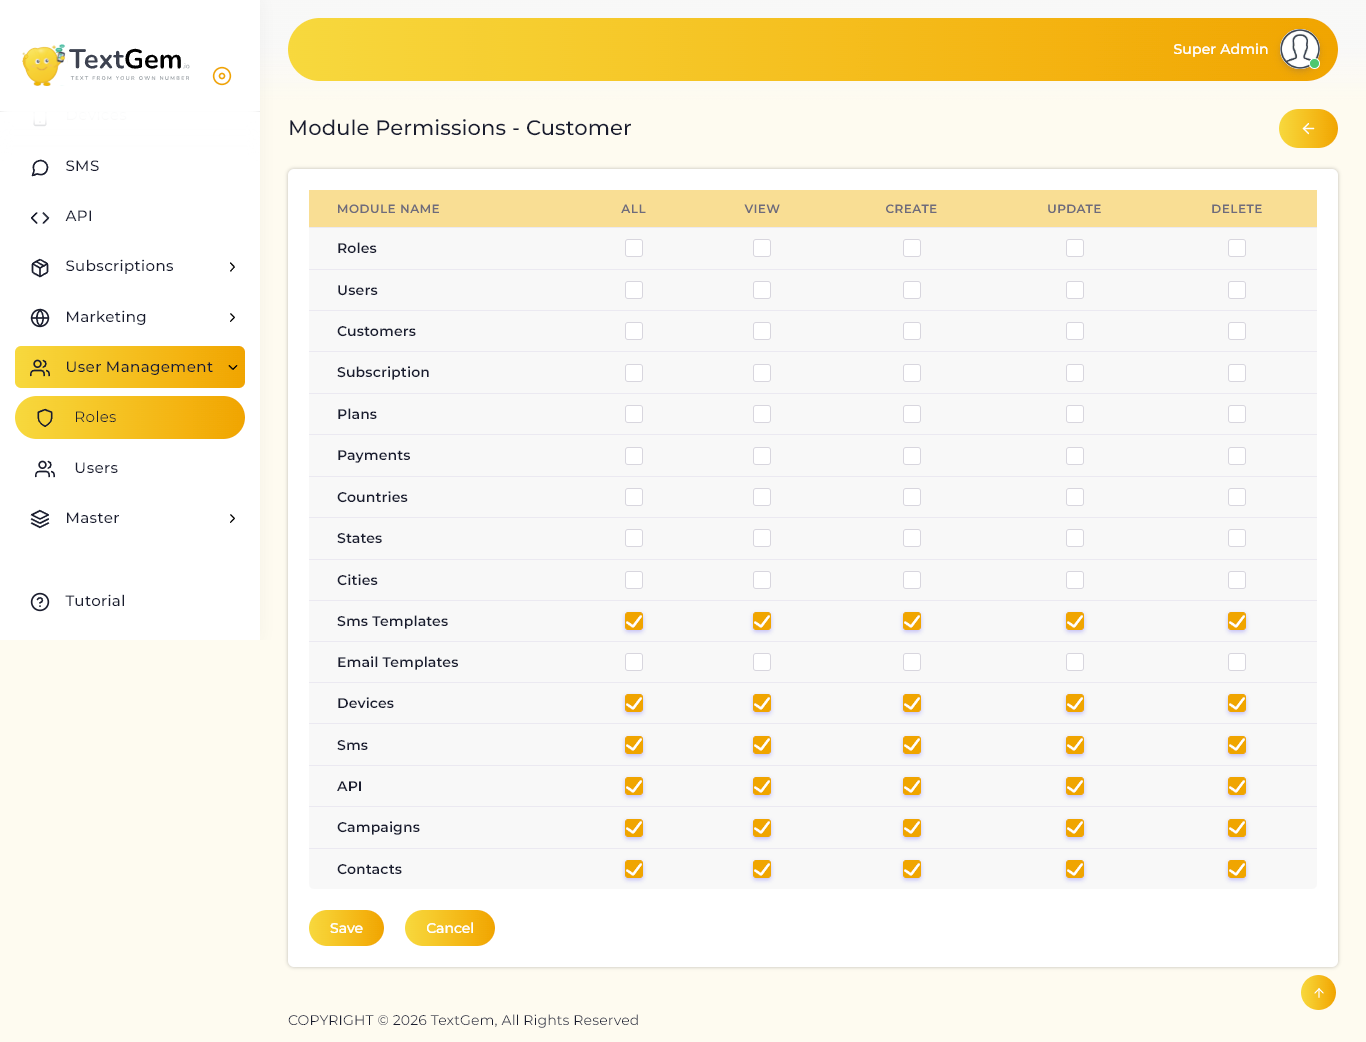Screen dimensions: 1366x1042
Task: Expand the Master submenu chevron
Action: (x=232, y=519)
